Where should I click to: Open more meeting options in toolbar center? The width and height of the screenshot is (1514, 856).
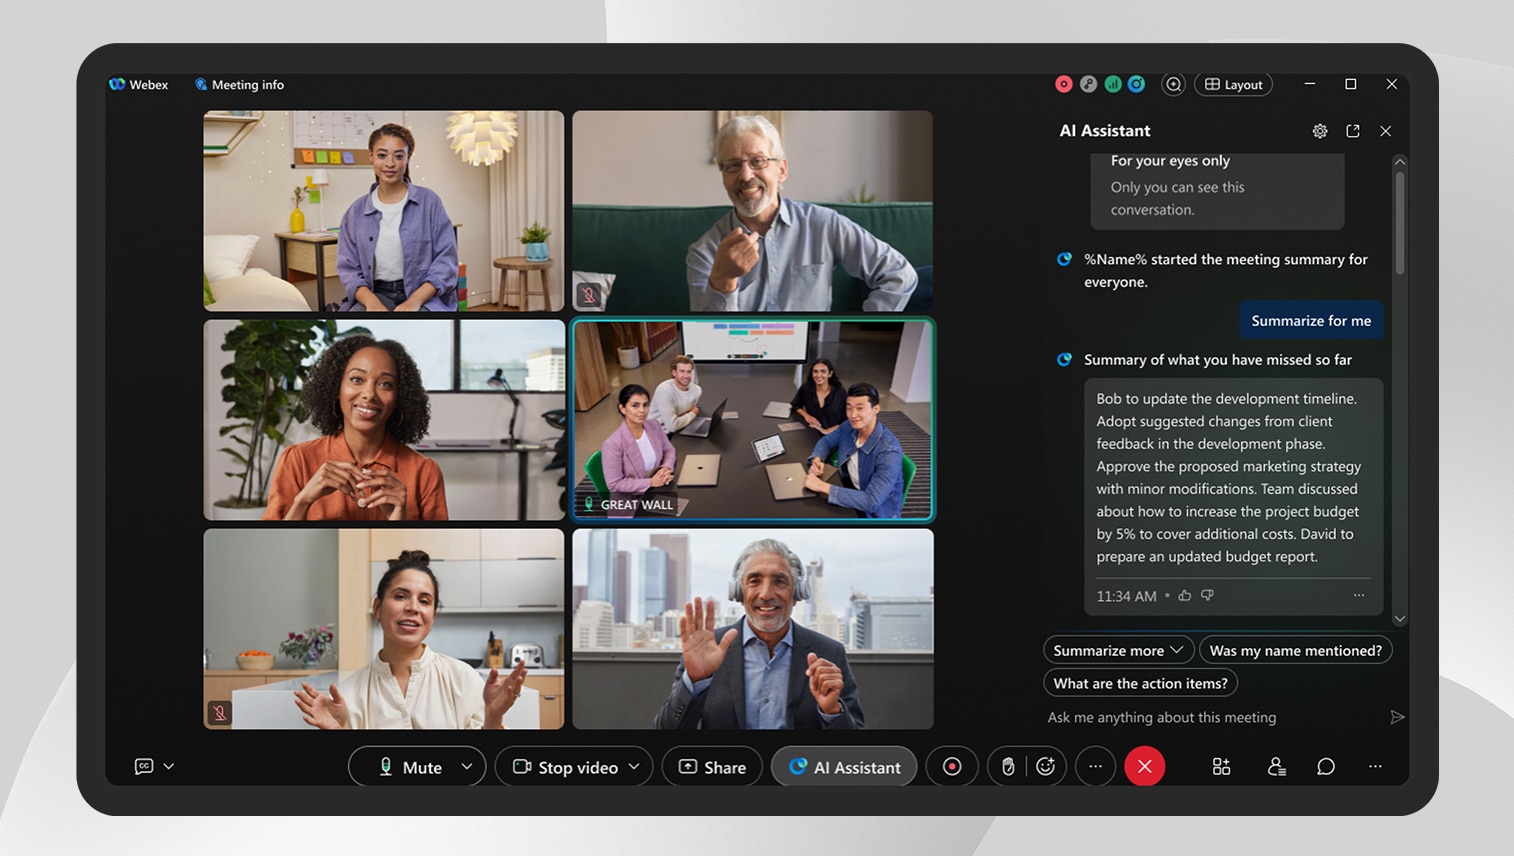[1096, 767]
